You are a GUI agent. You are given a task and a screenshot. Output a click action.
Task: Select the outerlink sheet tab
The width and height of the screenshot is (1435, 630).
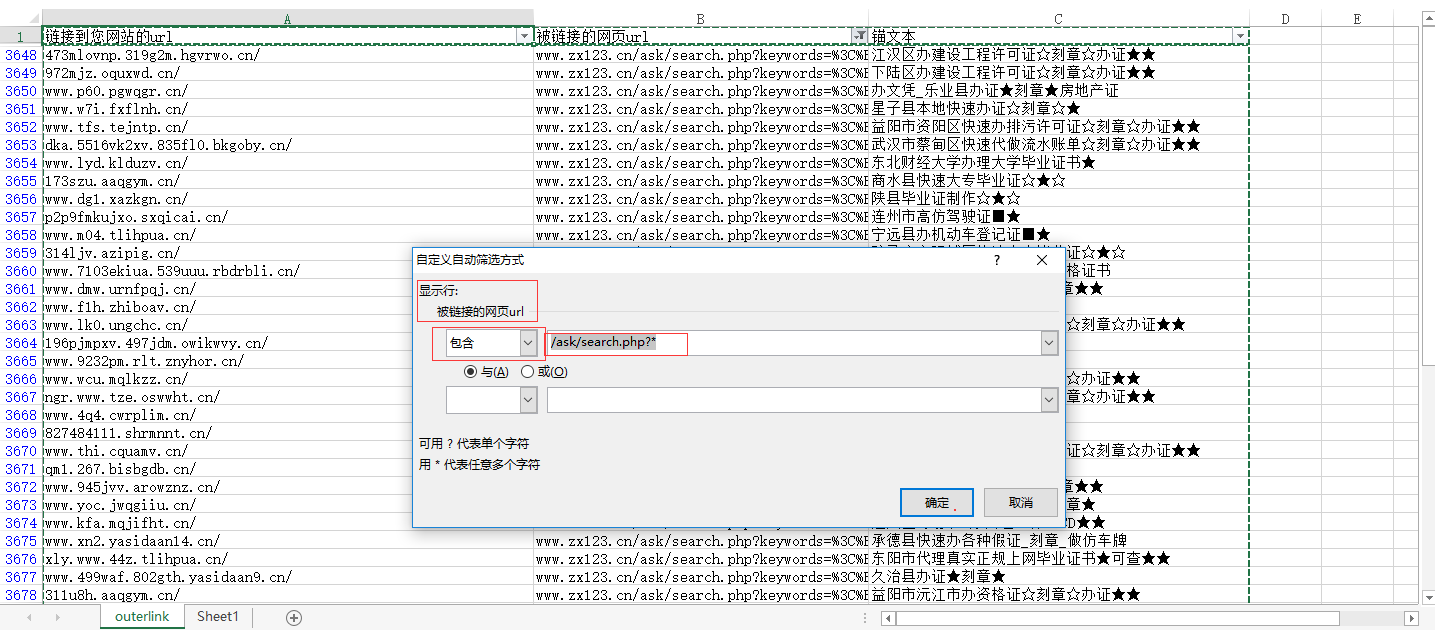pos(142,617)
